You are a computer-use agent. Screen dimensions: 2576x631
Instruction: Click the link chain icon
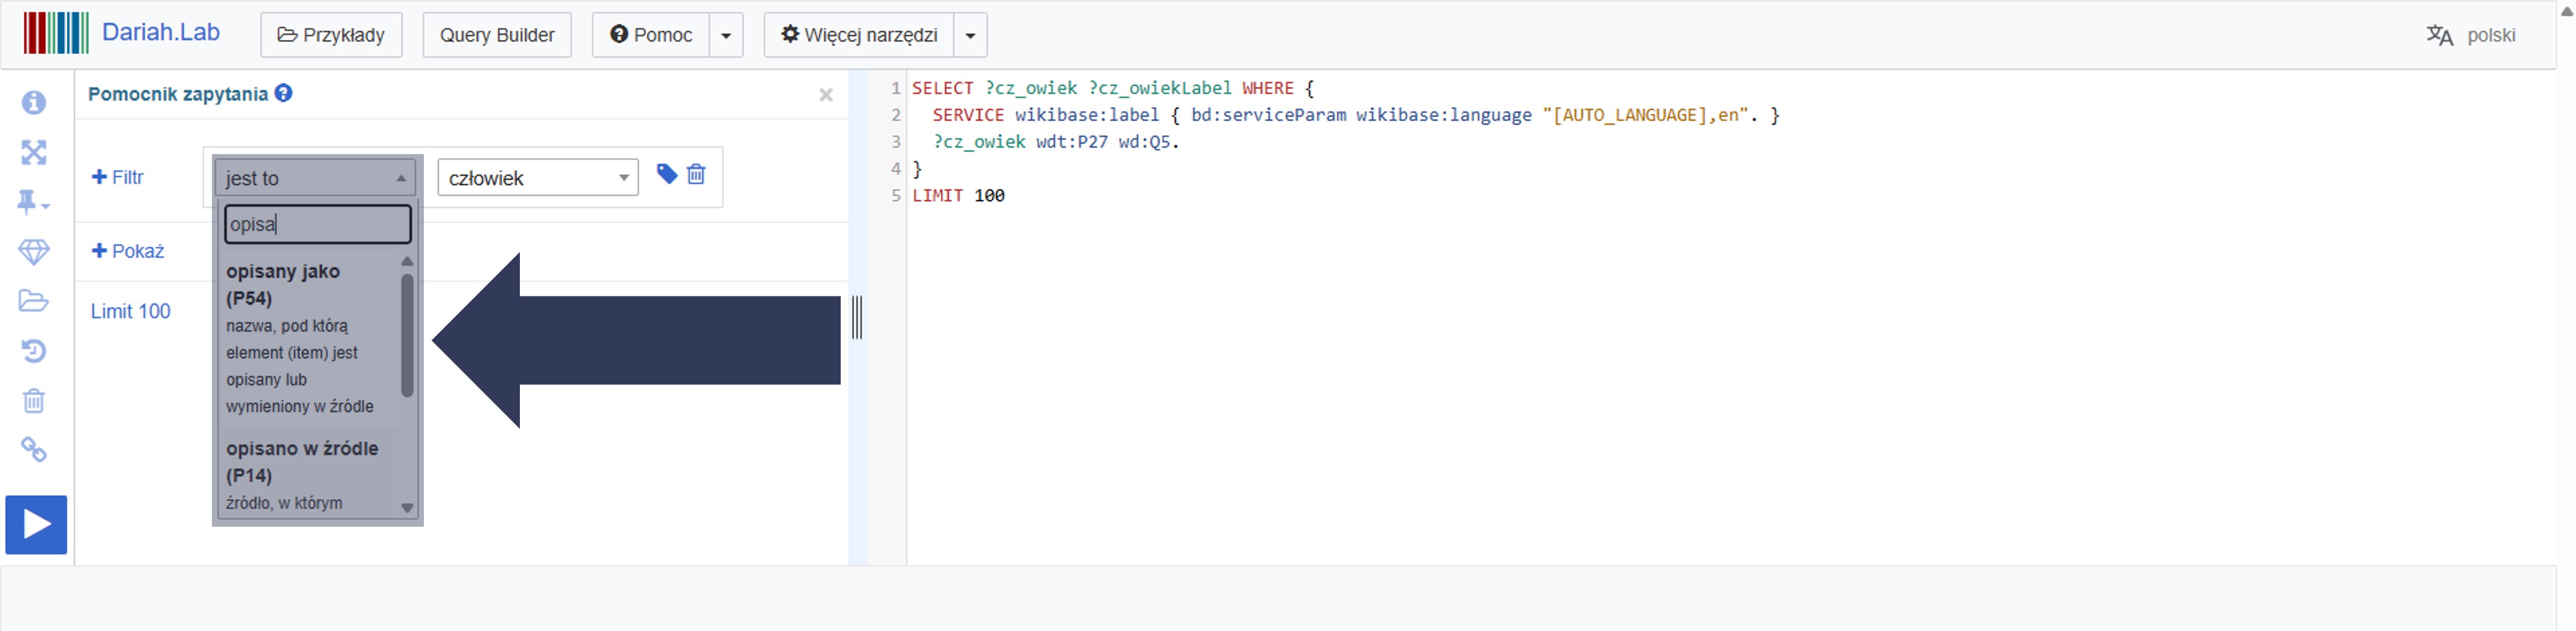point(34,450)
